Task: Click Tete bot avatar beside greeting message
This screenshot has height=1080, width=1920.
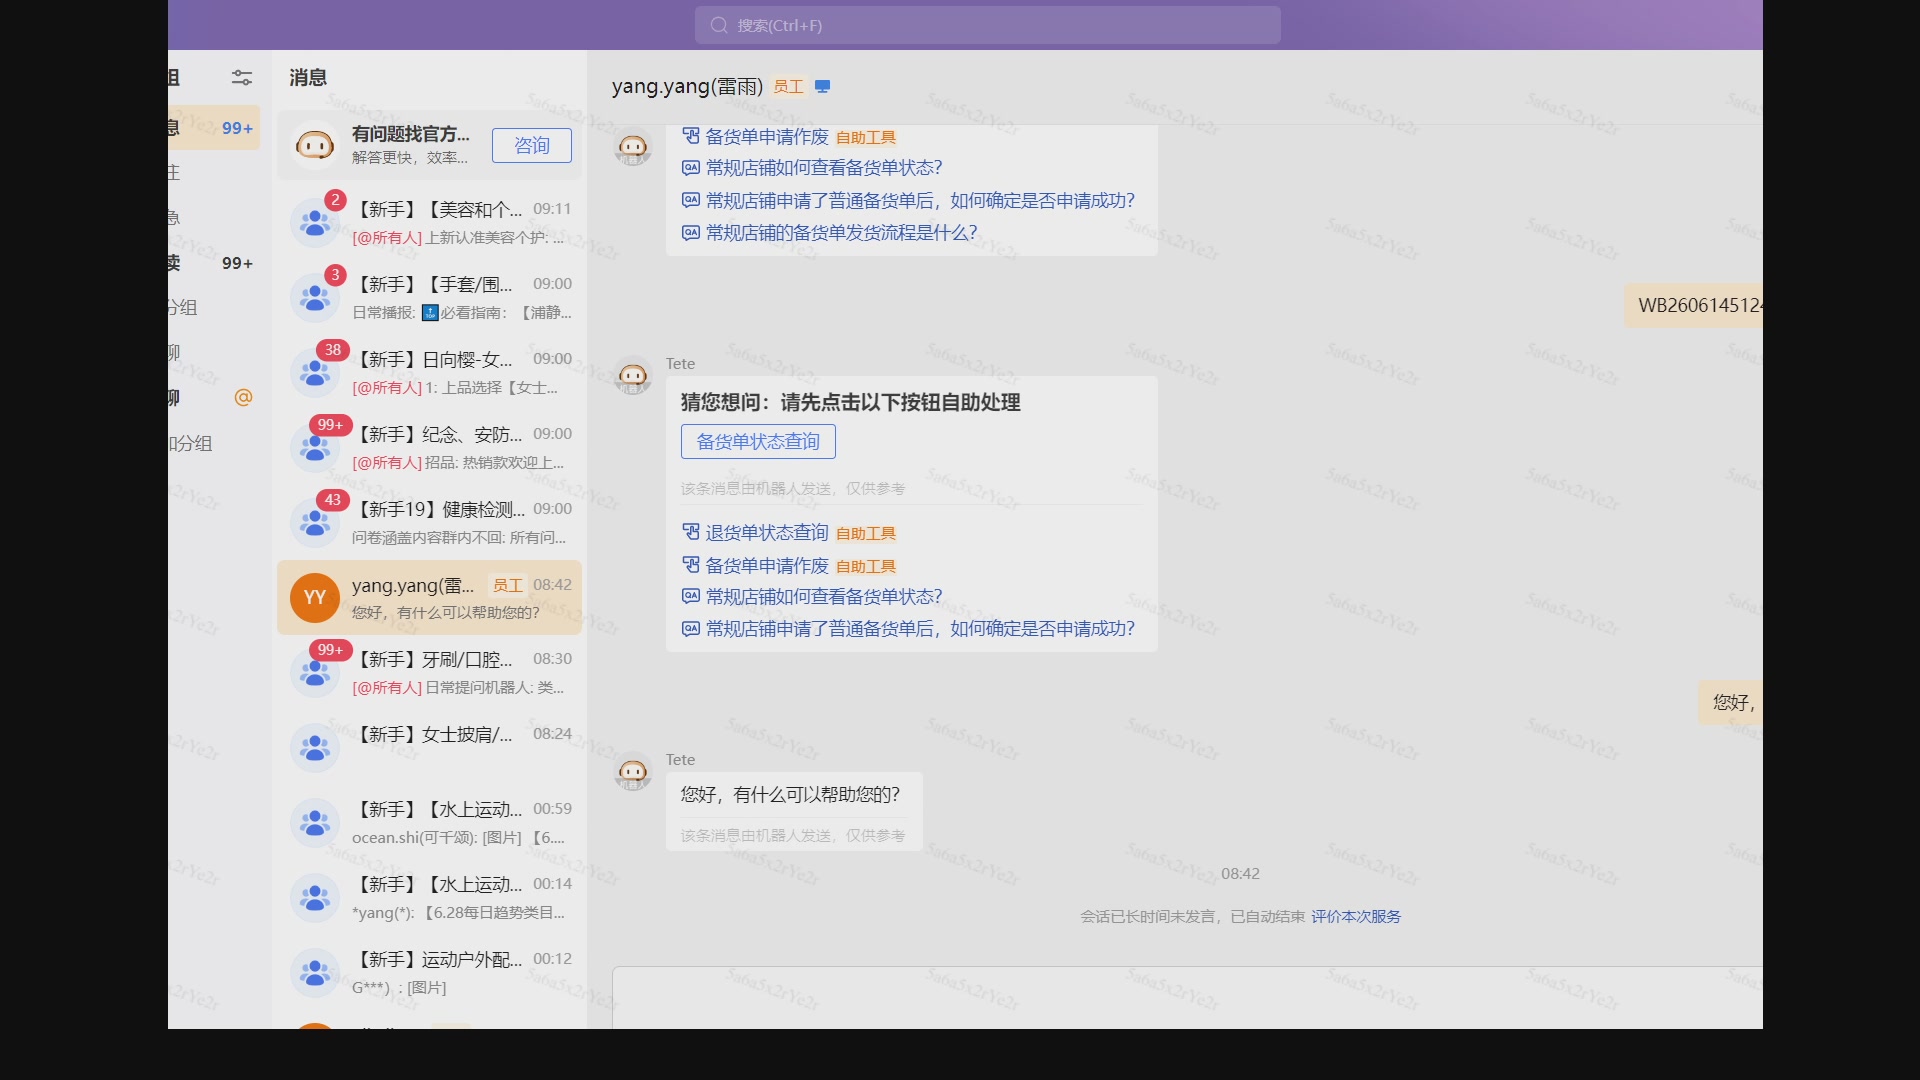Action: click(x=633, y=772)
